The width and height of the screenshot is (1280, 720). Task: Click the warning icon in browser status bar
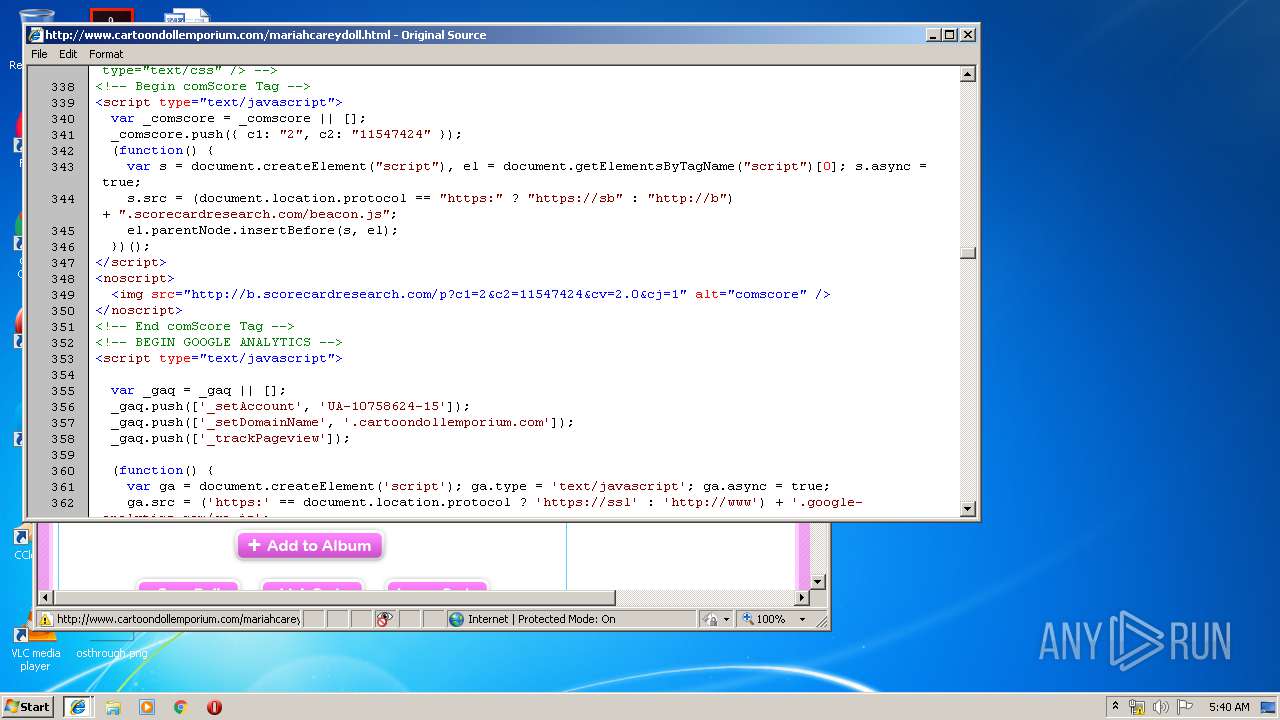45,619
